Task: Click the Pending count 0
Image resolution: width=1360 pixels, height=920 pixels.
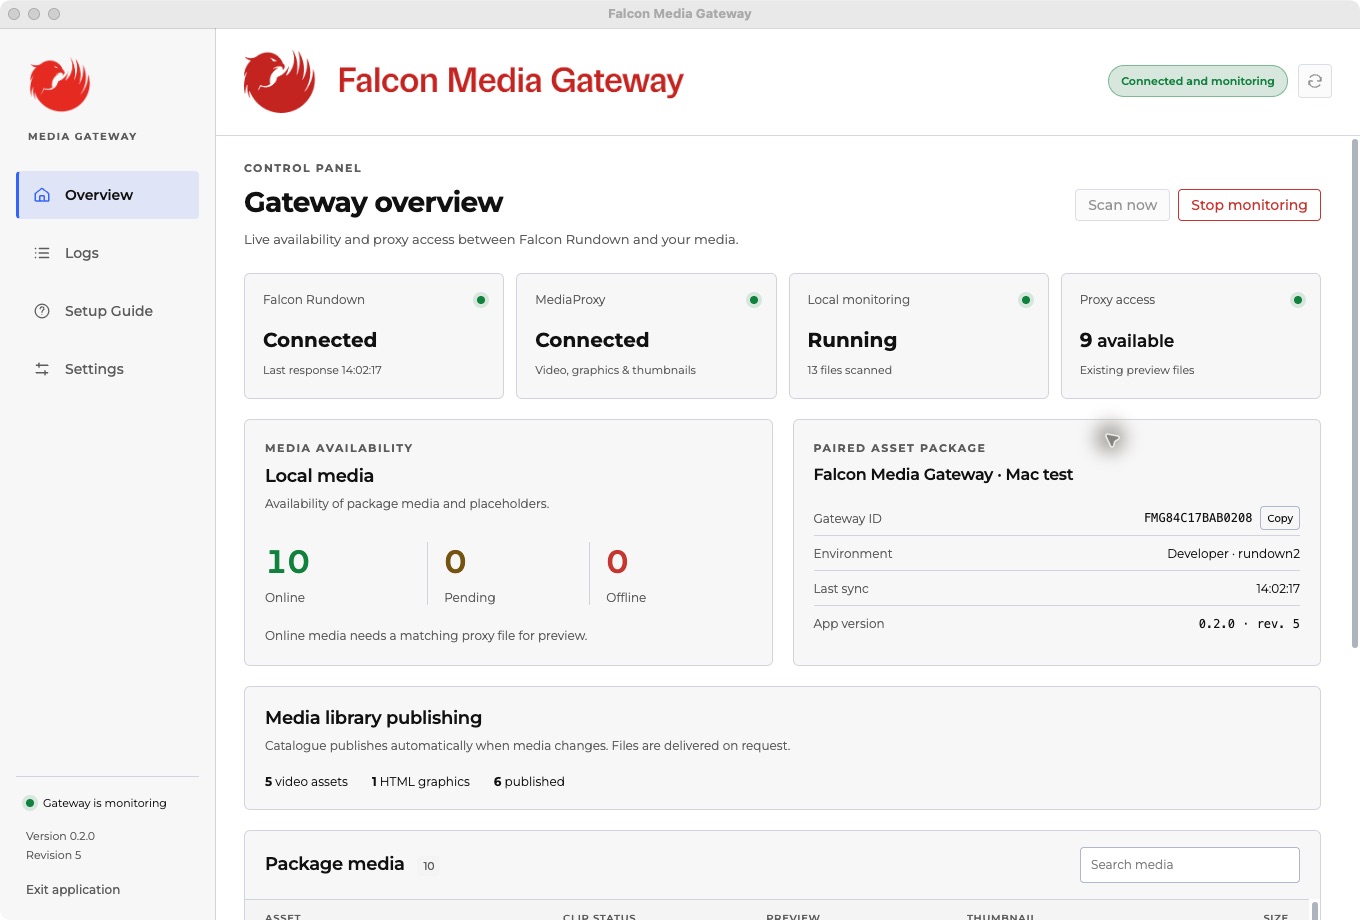Action: click(x=455, y=562)
